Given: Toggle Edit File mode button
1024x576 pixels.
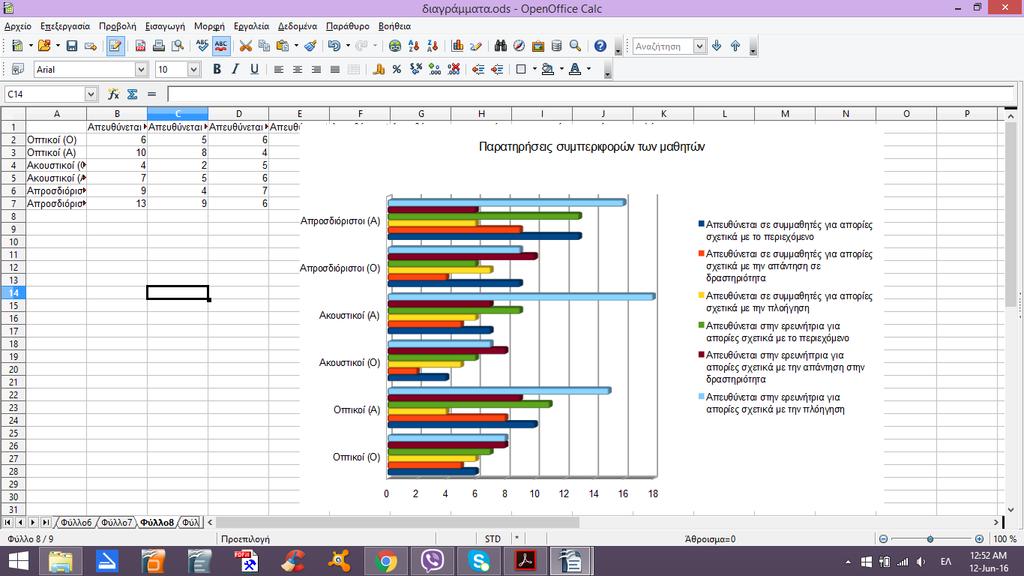Looking at the screenshot, I should point(116,46).
